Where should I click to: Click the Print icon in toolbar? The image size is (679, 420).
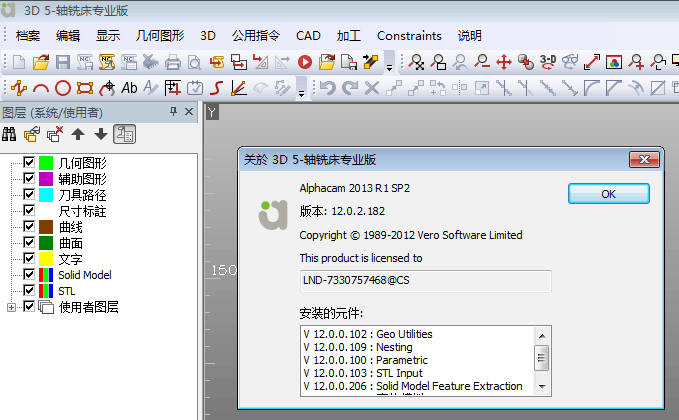(173, 62)
